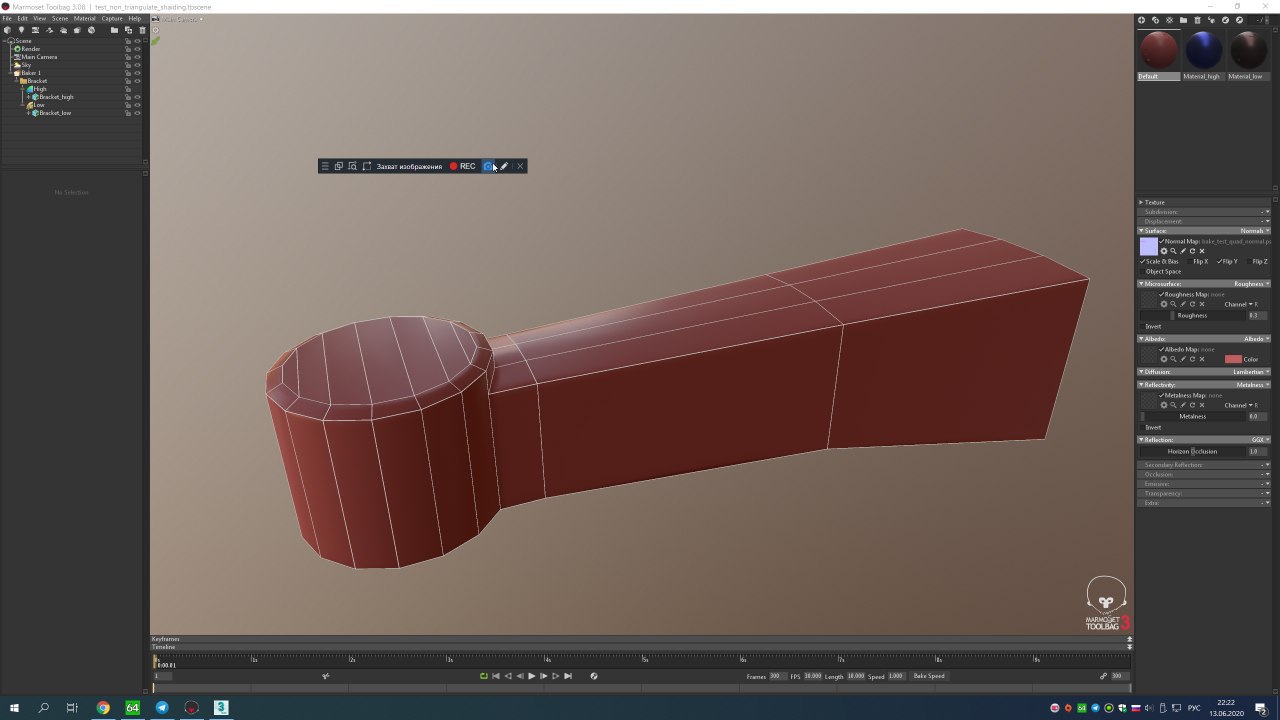The width and height of the screenshot is (1280, 720).
Task: Open settings gear for Metalness Map
Action: pos(1164,405)
